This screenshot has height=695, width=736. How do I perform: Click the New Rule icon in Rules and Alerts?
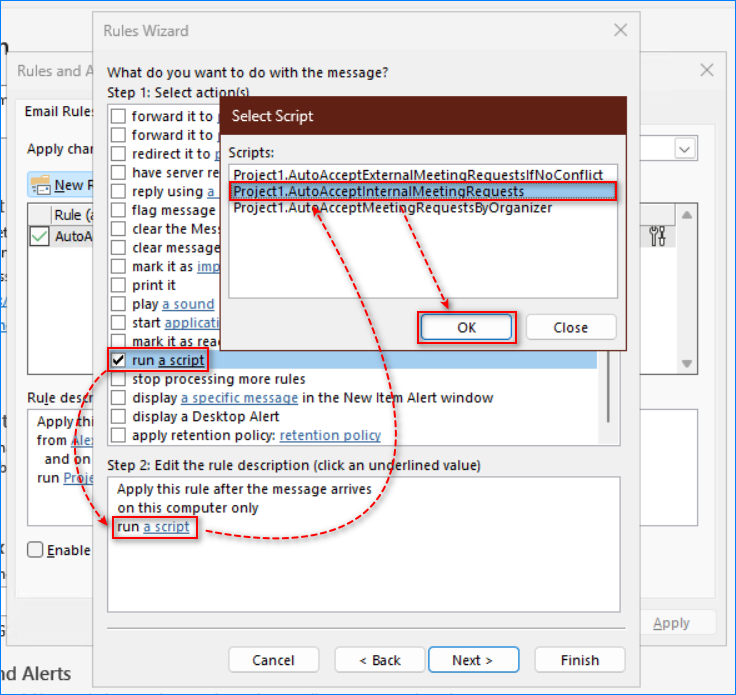pos(40,185)
